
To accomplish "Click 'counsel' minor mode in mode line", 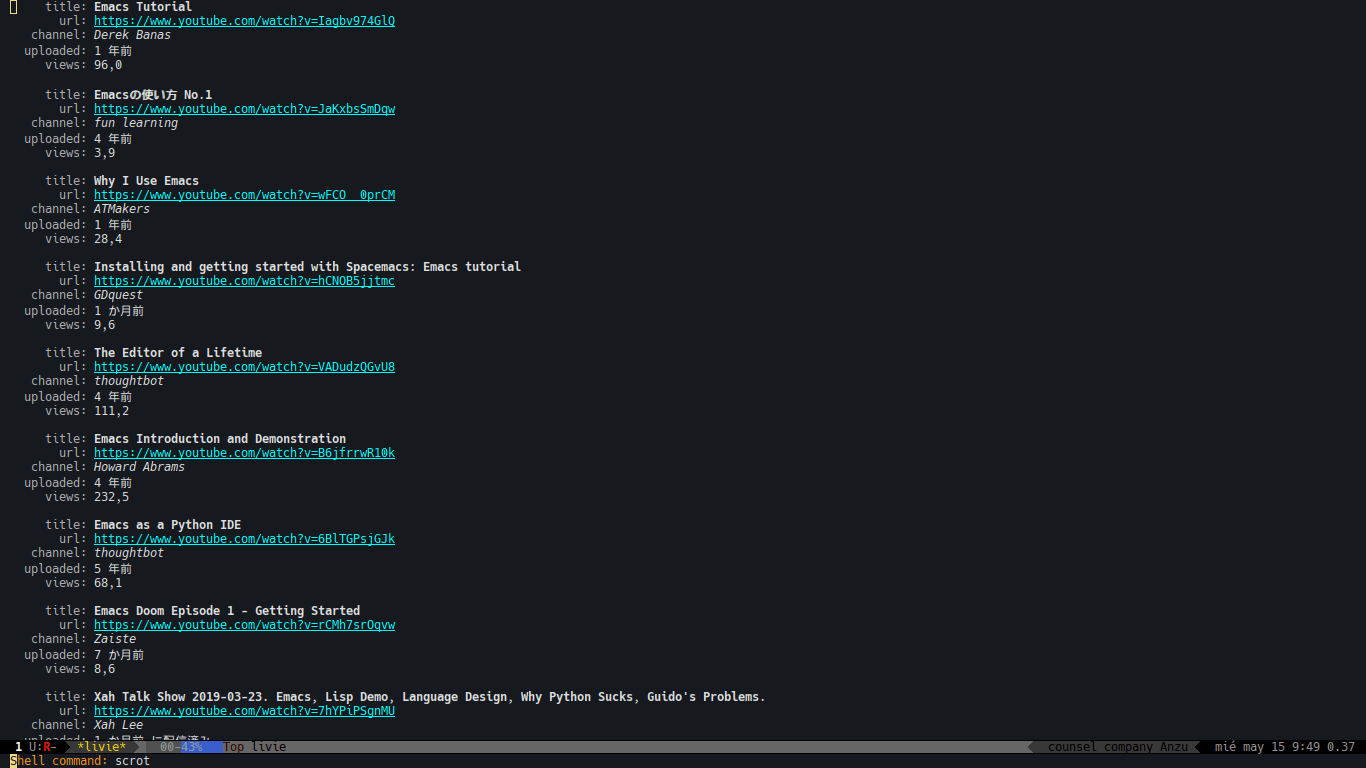I will coord(1072,747).
